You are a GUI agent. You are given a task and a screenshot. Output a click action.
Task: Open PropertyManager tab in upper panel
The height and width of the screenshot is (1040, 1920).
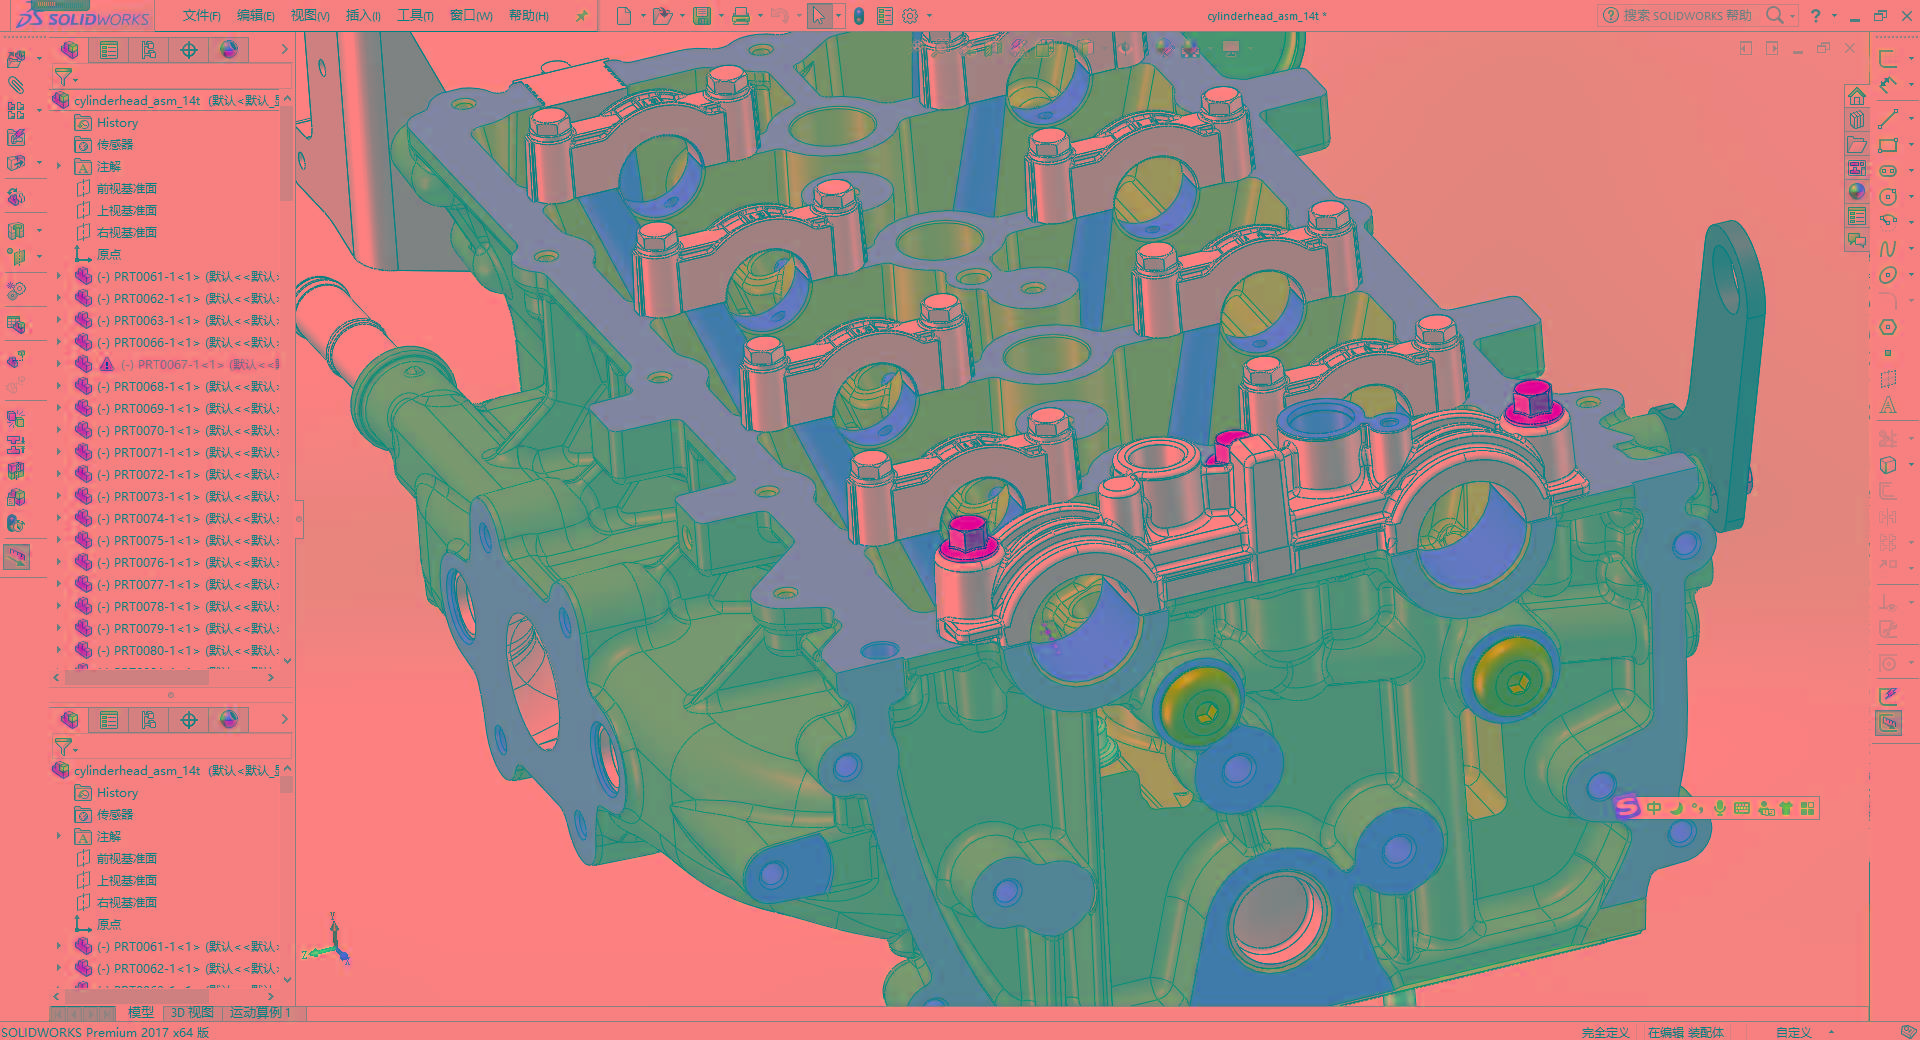109,50
